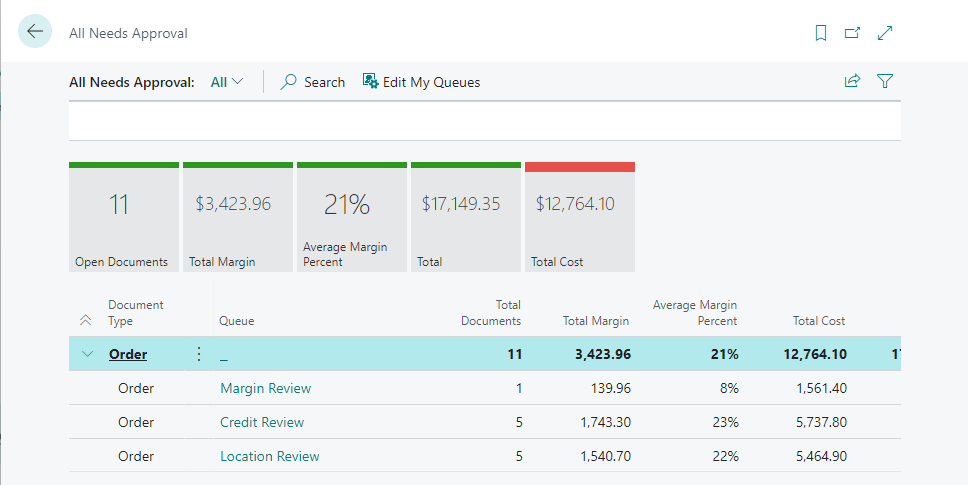Open the Margin Review queue link
The image size is (968, 485).
[265, 388]
